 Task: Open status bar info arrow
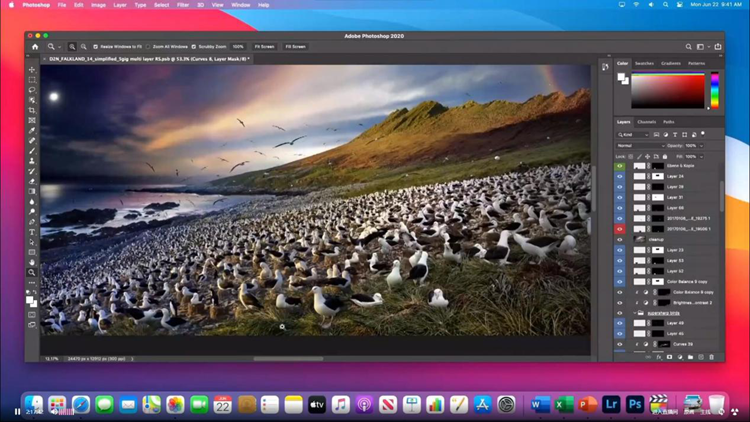[132, 358]
